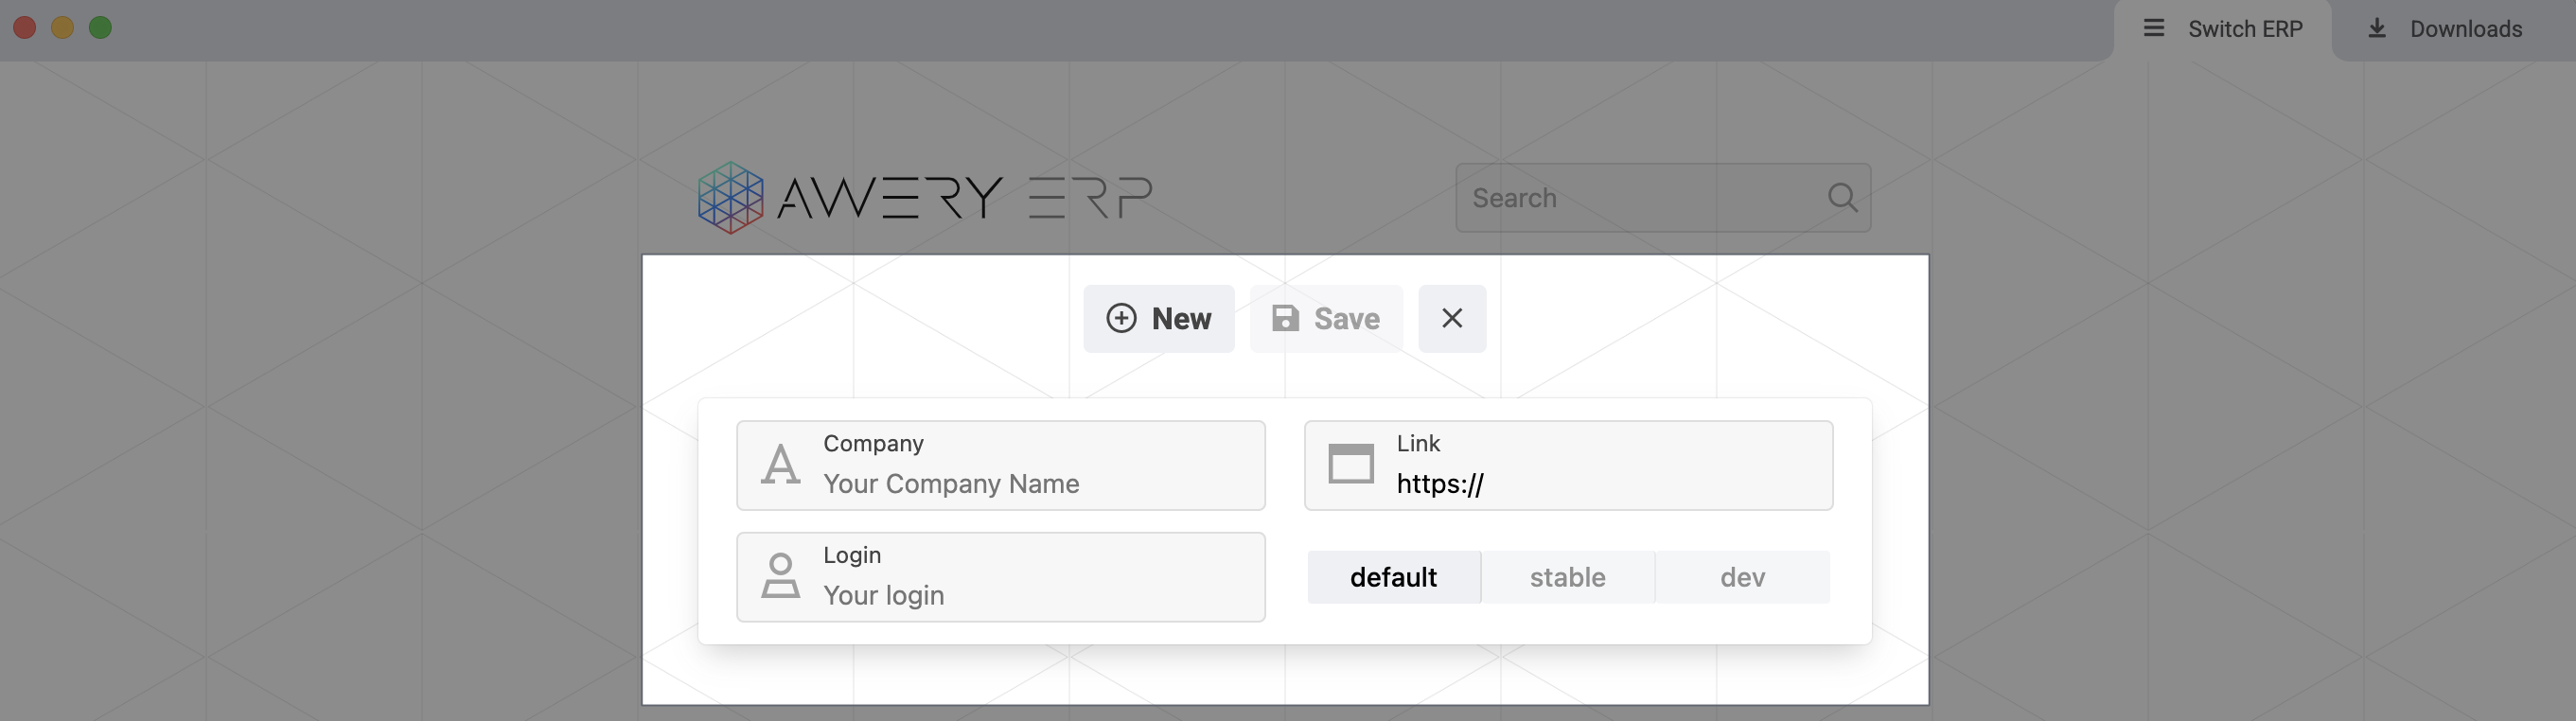Image resolution: width=2576 pixels, height=721 pixels.
Task: Click the plus circle icon in New
Action: pos(1121,318)
